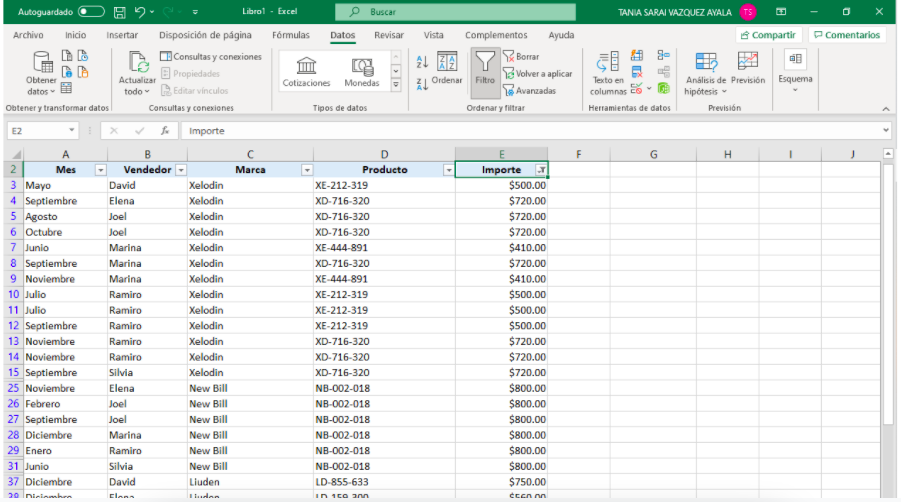Open the Obtener datos menu

pos(41,74)
